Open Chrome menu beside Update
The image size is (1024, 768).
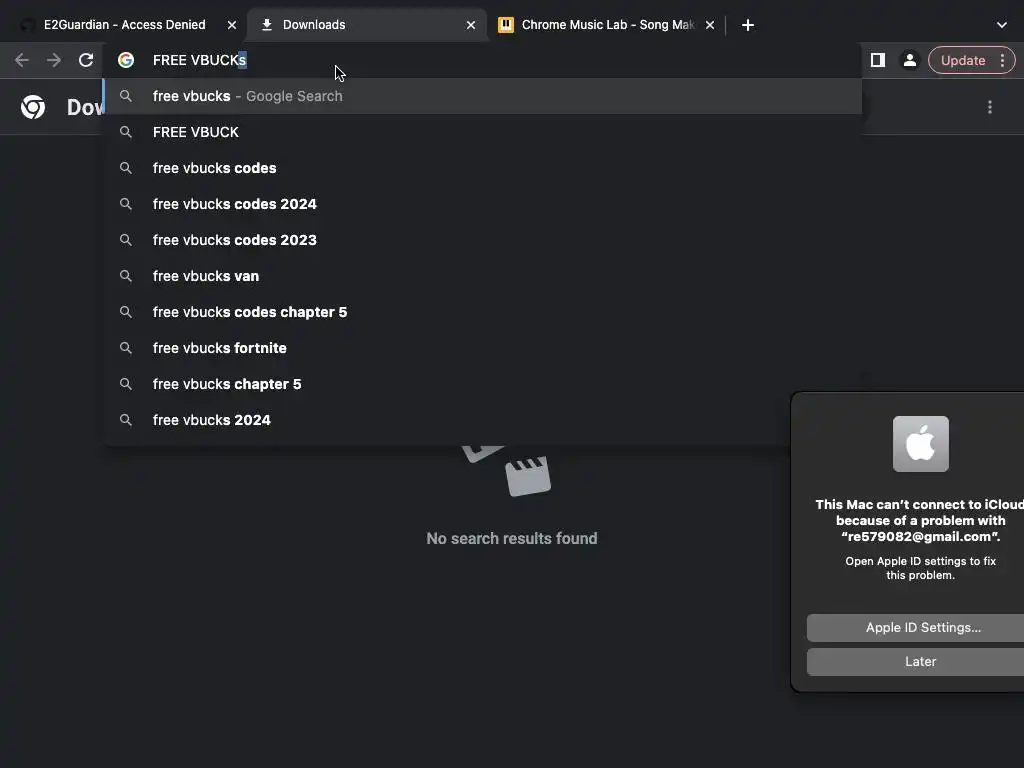1002,60
